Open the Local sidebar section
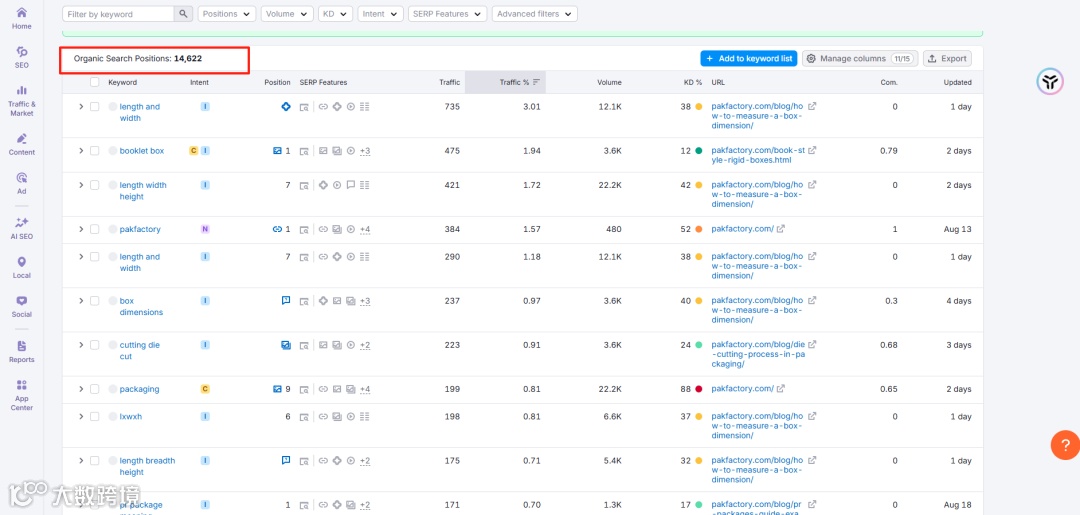The image size is (1080, 515). (x=21, y=267)
